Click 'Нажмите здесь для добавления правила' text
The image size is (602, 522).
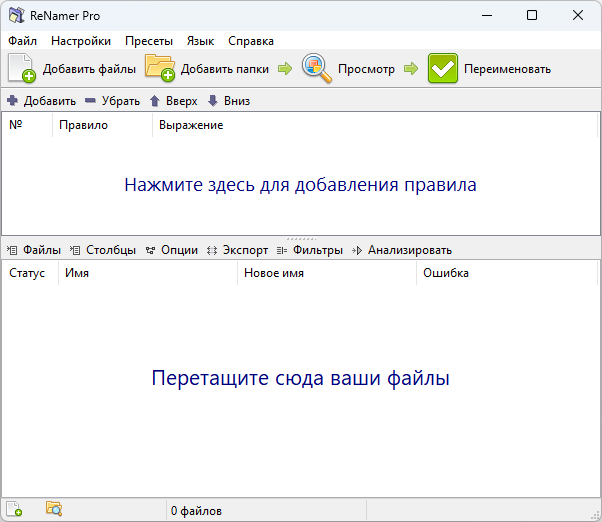click(x=300, y=185)
